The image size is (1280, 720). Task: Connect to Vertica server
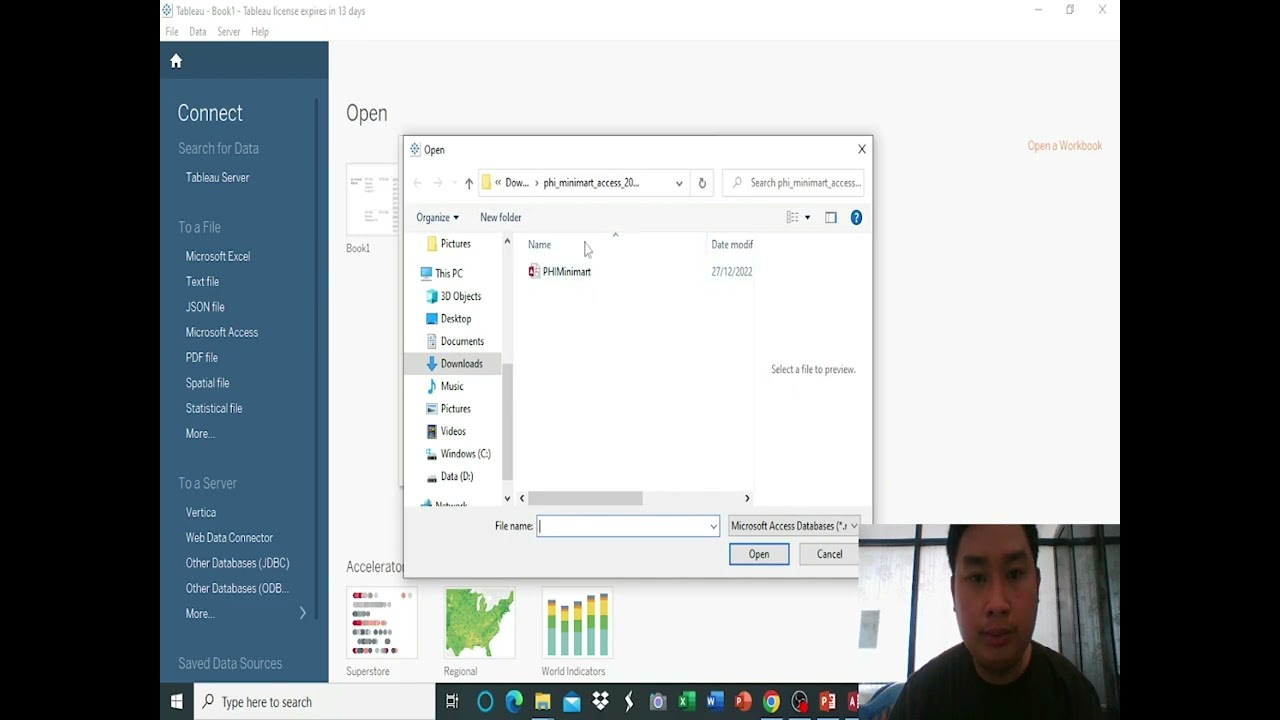tap(200, 512)
